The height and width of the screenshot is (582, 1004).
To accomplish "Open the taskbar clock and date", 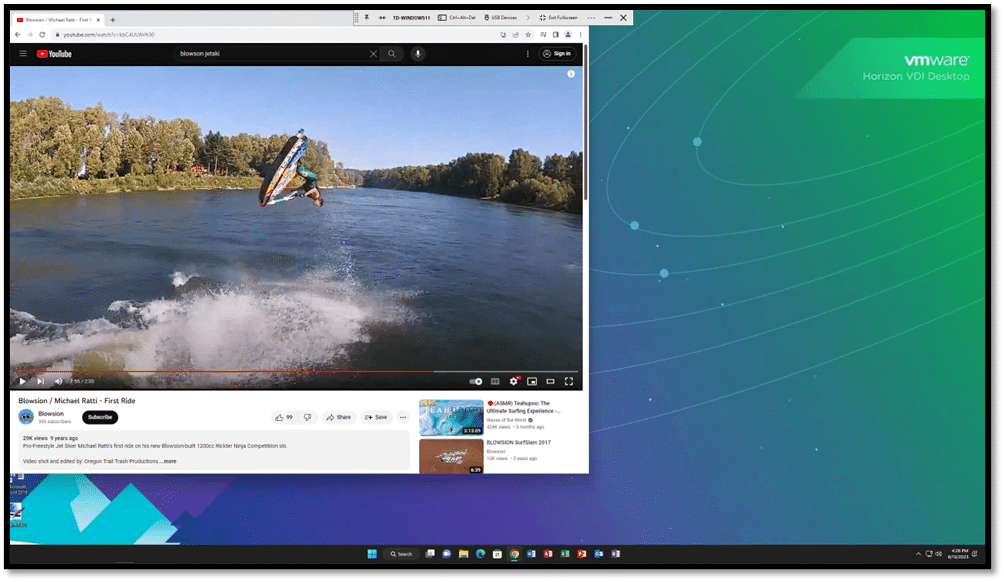I will click(959, 554).
